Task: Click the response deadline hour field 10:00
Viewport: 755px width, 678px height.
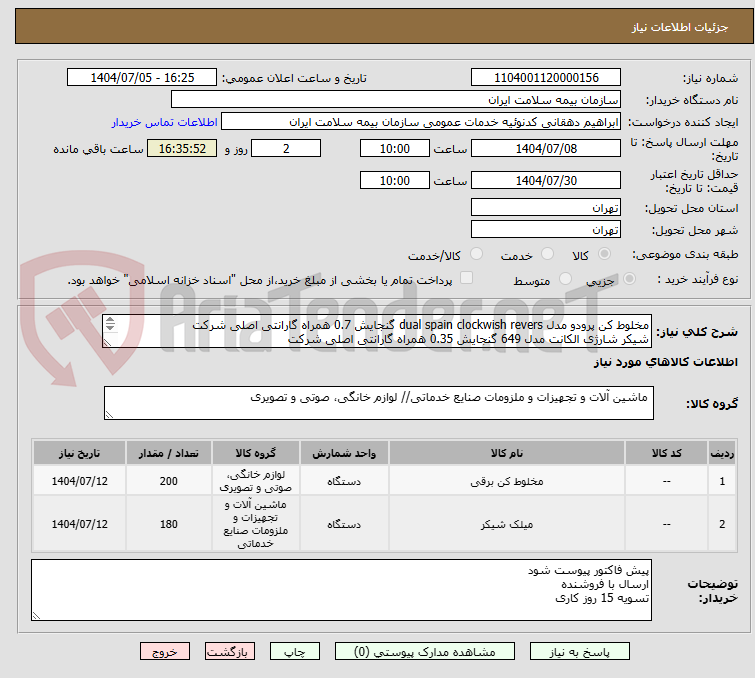Action: 394,148
